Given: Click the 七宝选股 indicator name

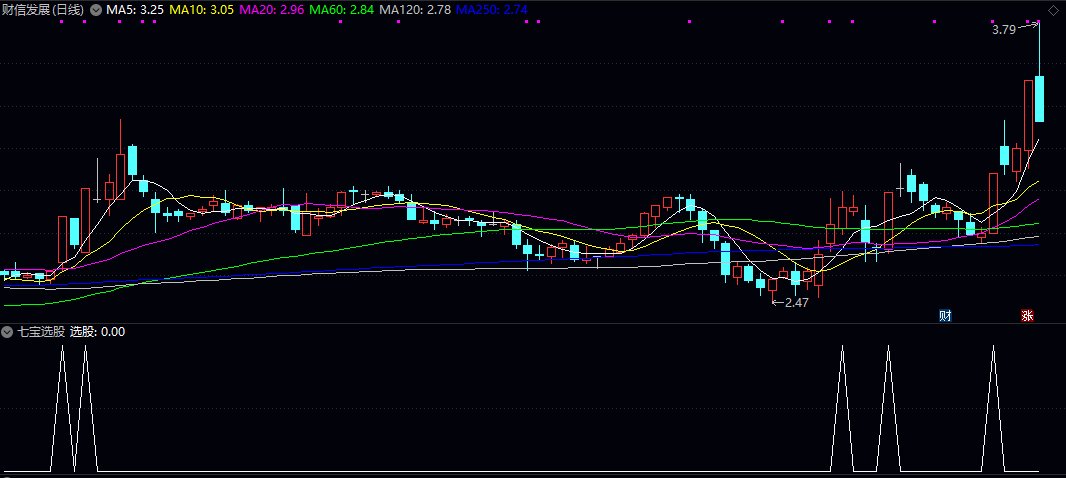Looking at the screenshot, I should click(41, 332).
